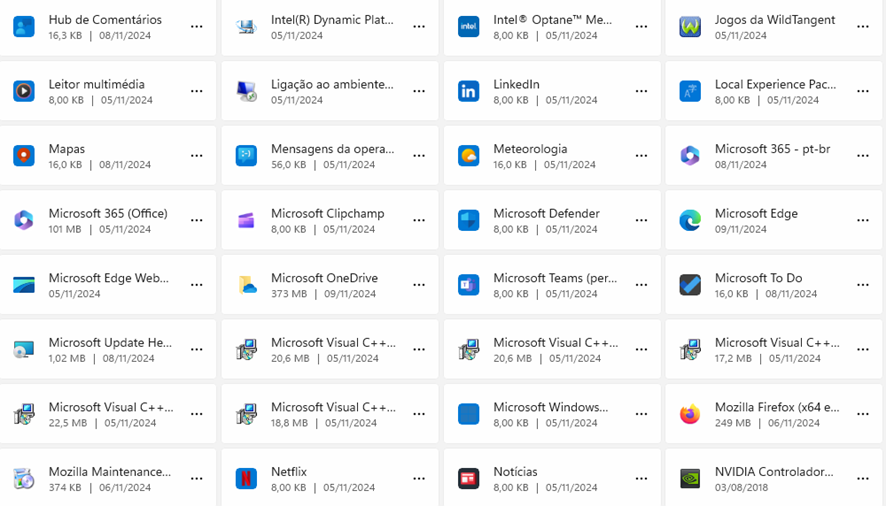Click the '101 MB' size text

point(65,230)
